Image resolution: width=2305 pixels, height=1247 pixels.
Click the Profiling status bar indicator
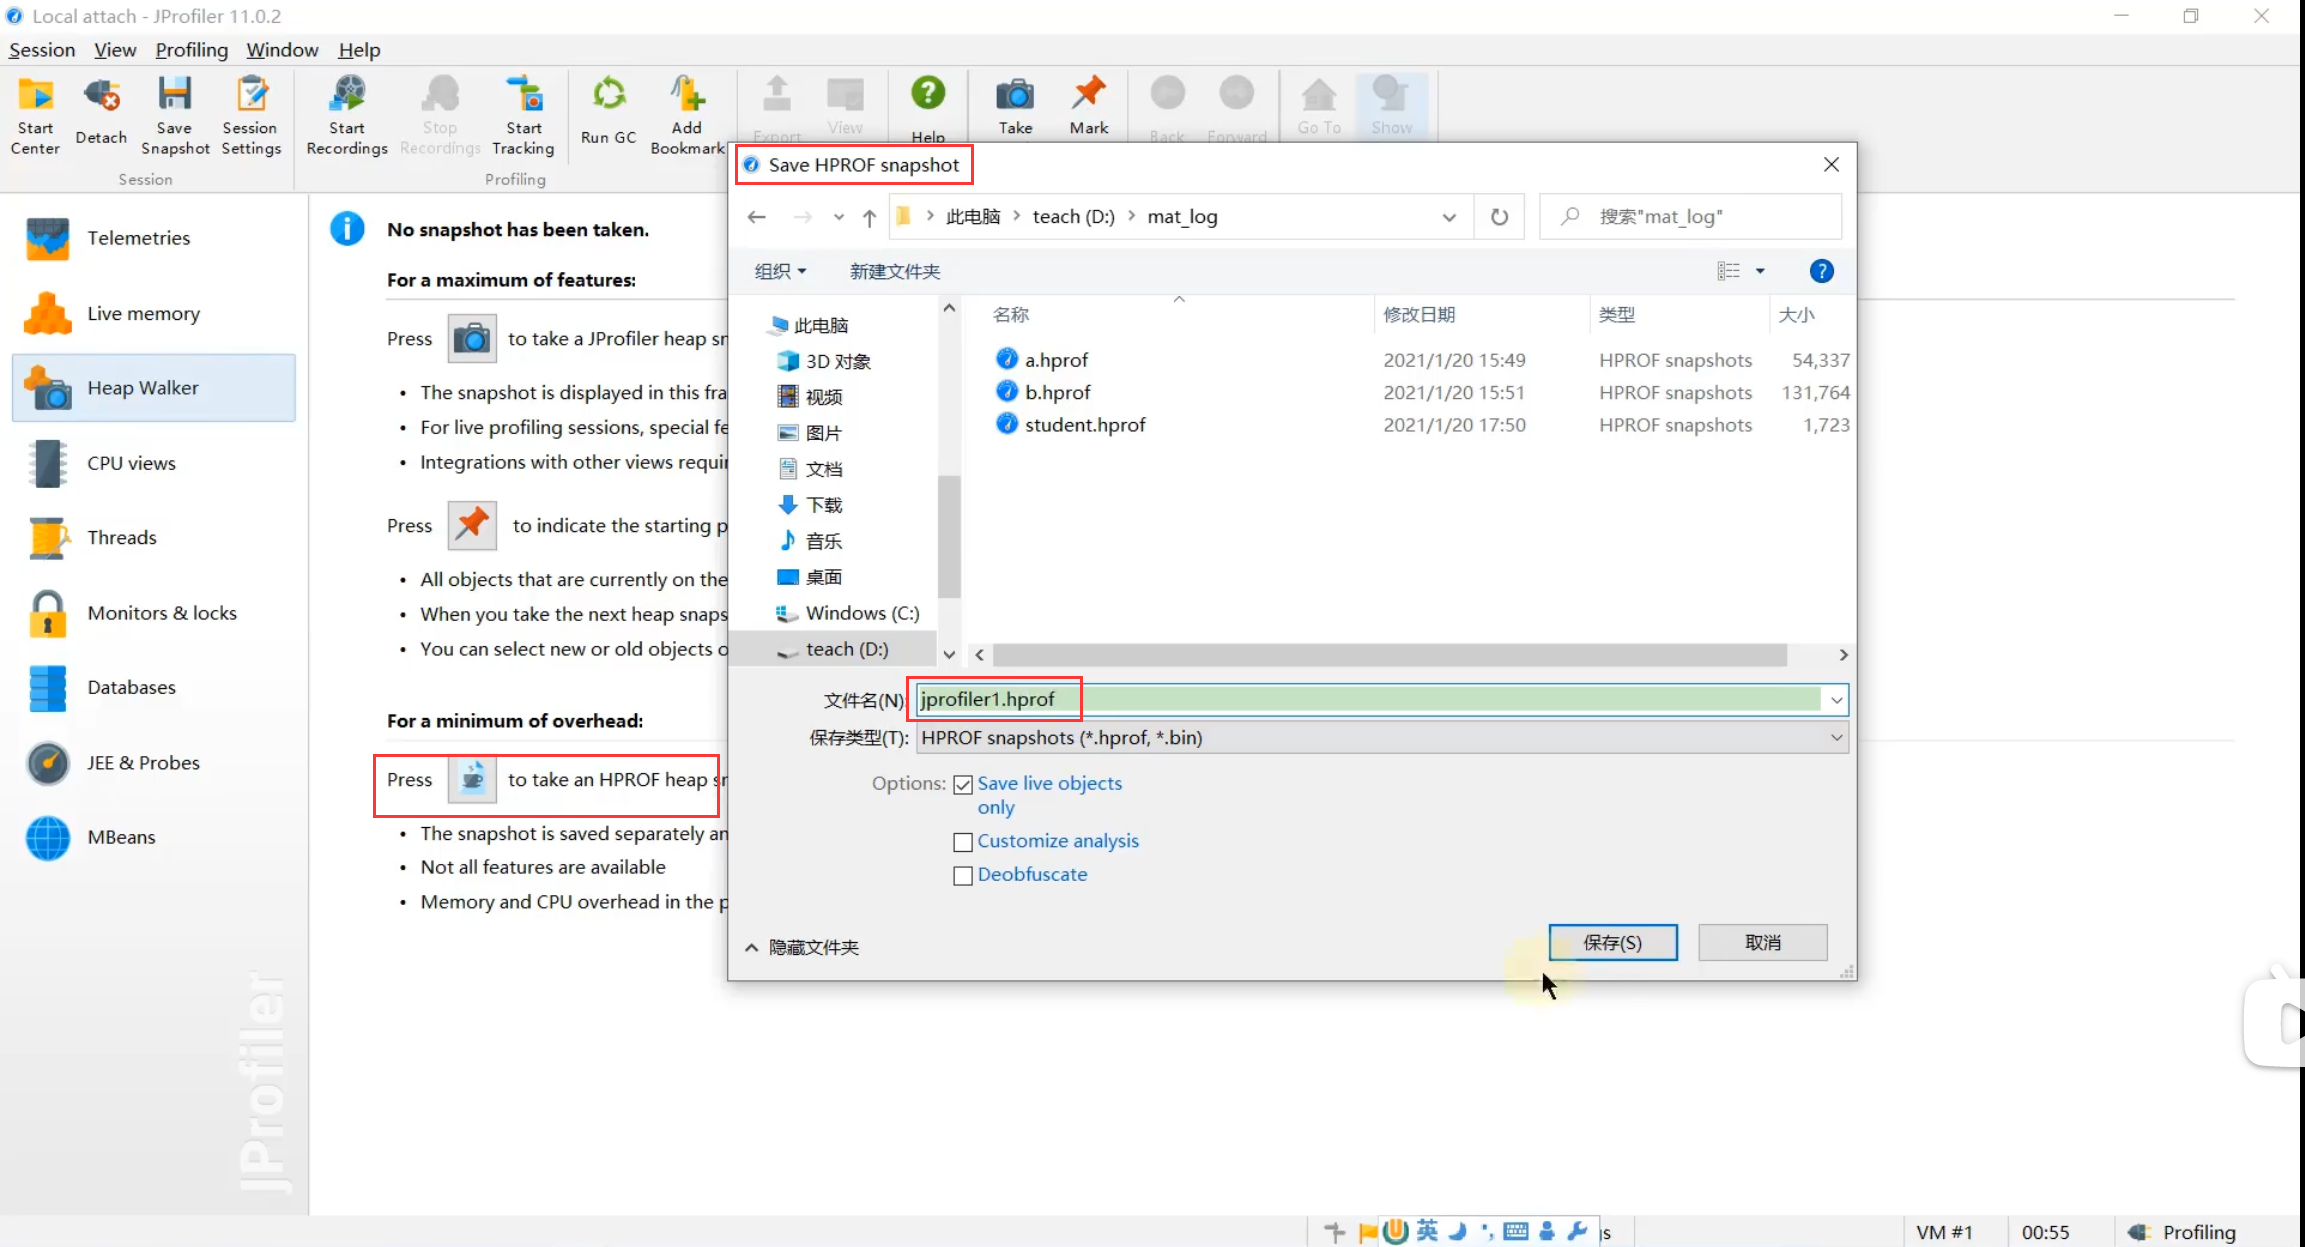[2196, 1230]
